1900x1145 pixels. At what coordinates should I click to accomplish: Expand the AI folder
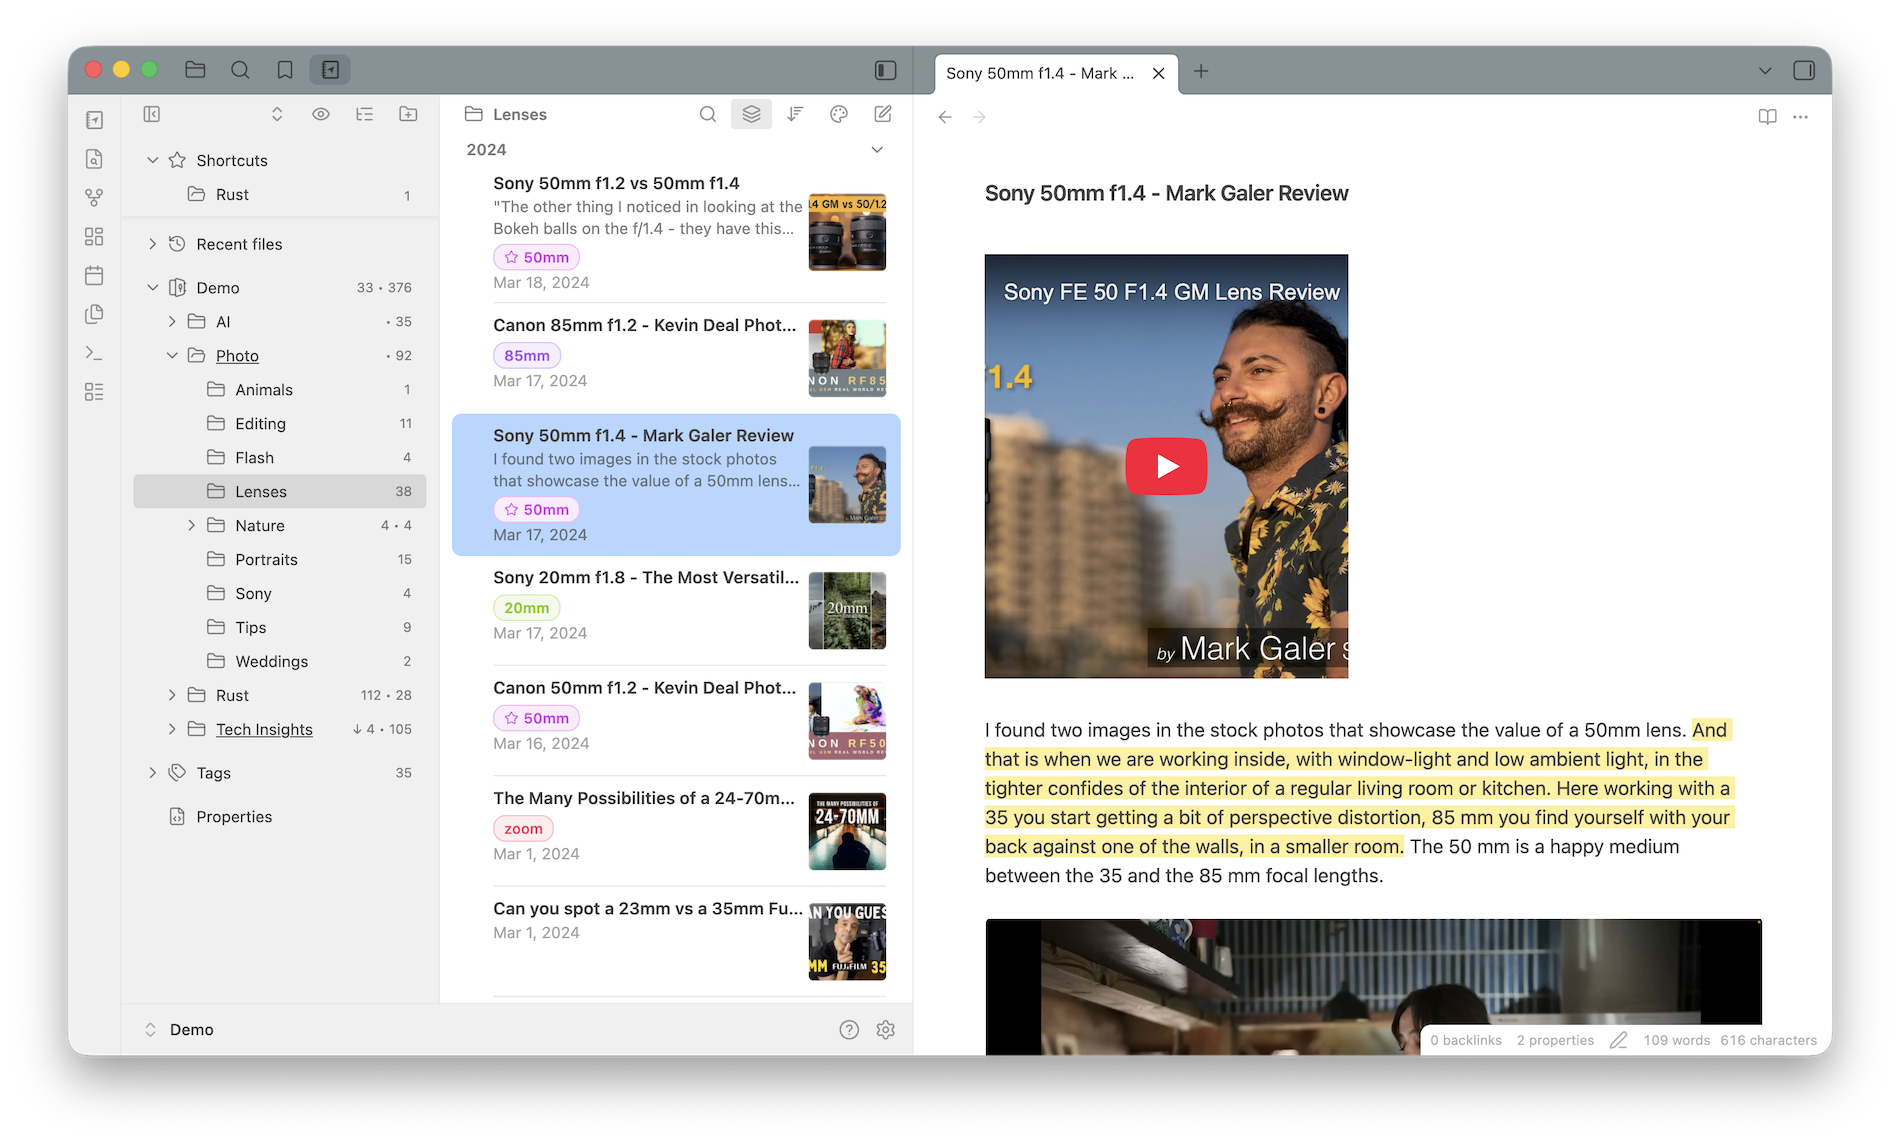pos(172,322)
